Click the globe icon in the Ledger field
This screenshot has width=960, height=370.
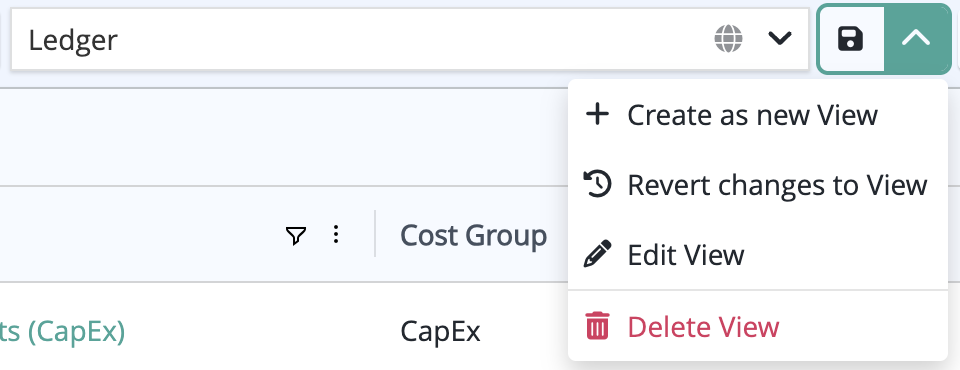coord(729,39)
